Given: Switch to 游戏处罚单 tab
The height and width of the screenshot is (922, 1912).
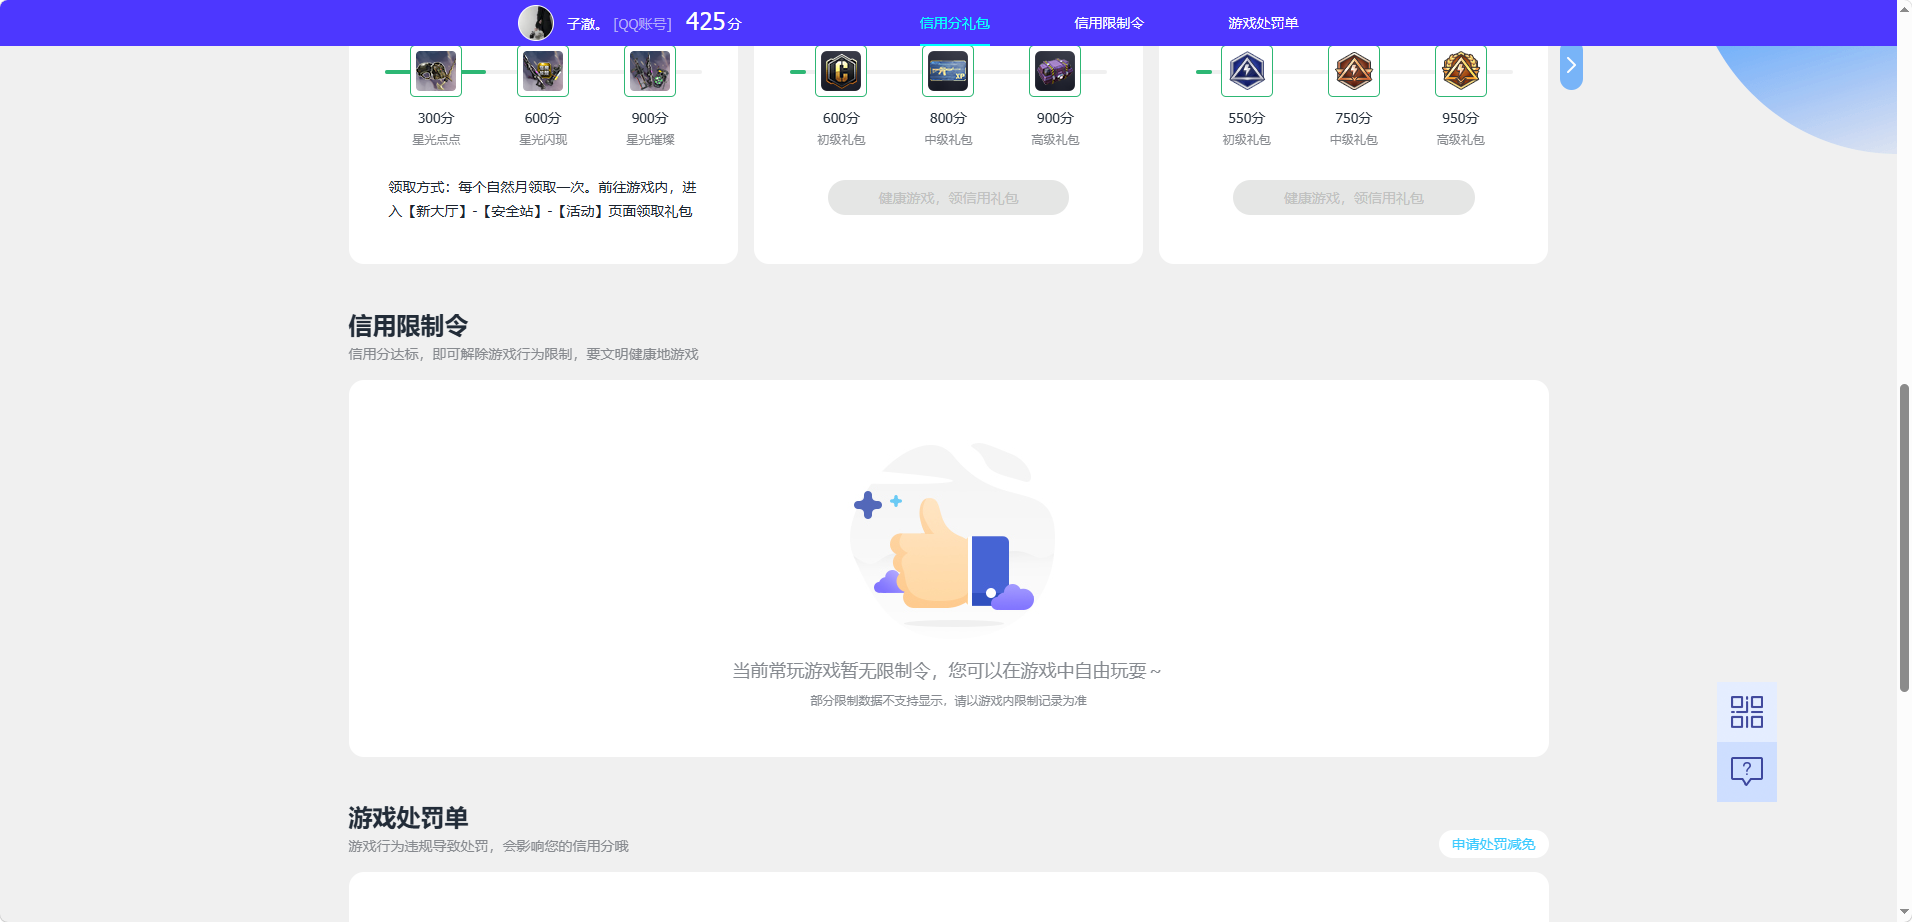Looking at the screenshot, I should (x=1263, y=23).
